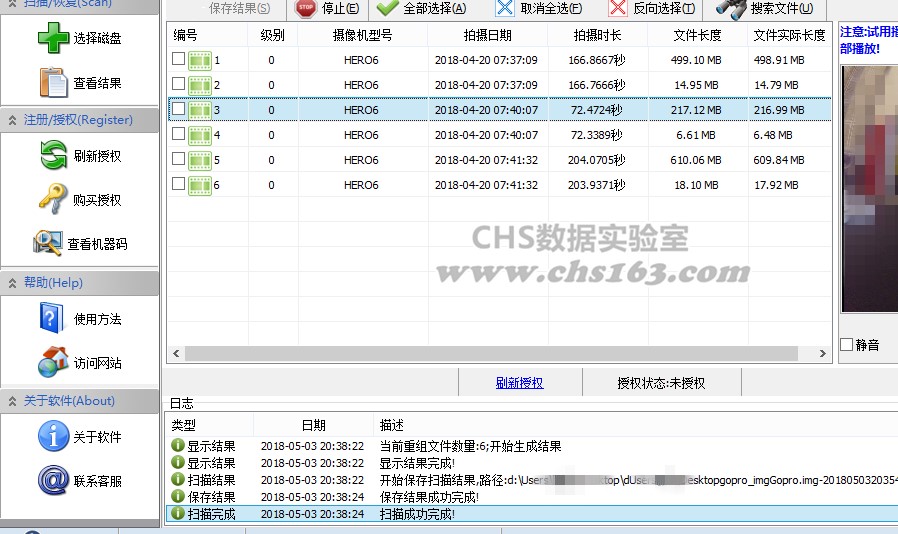This screenshot has height=534, width=898.
Task: Collapse the 关于软件(About) section
Action: 12,401
